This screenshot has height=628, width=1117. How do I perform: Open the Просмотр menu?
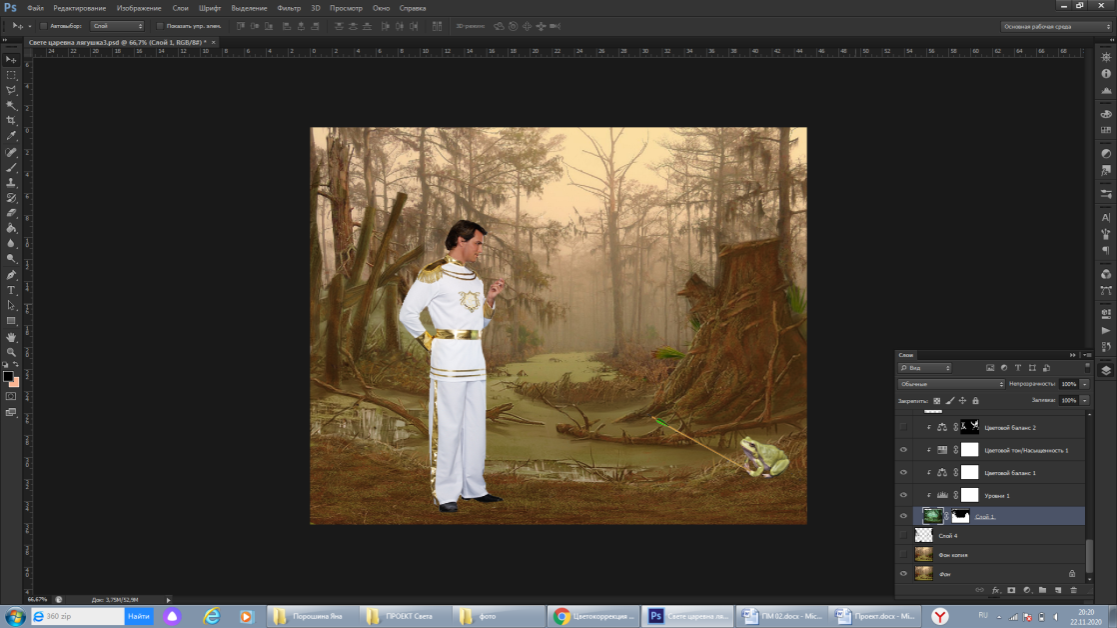tap(346, 8)
